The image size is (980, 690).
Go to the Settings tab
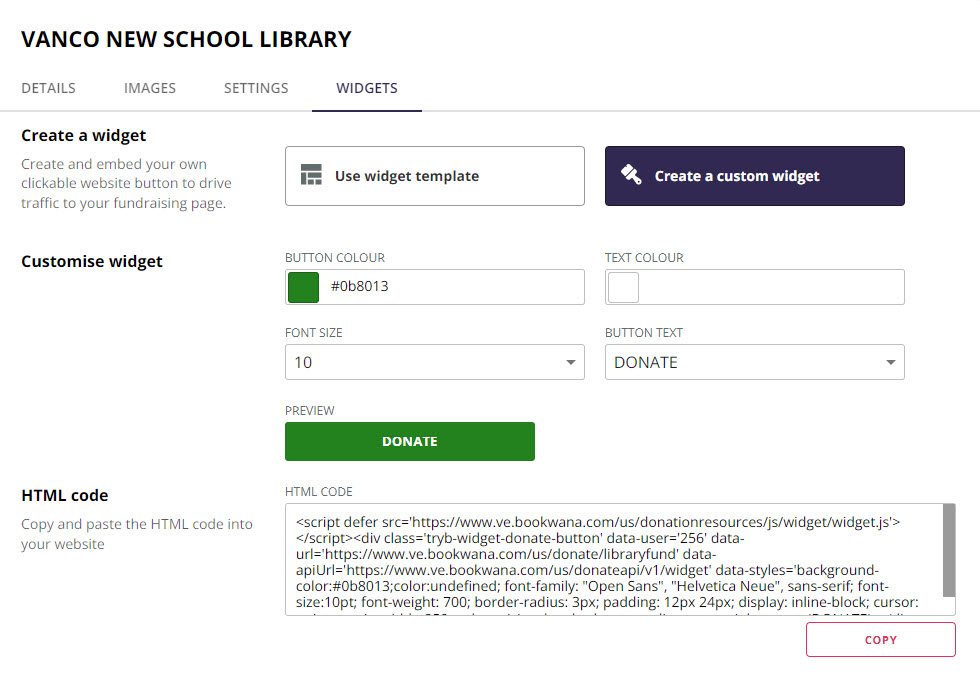256,88
